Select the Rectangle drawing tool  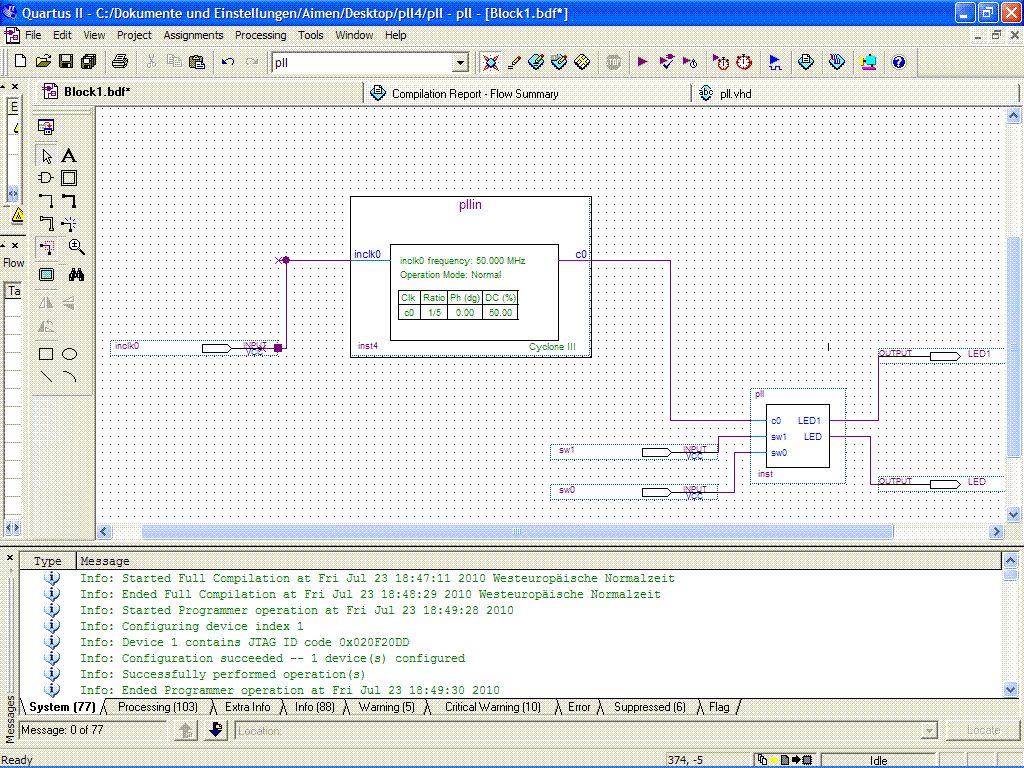tap(46, 354)
